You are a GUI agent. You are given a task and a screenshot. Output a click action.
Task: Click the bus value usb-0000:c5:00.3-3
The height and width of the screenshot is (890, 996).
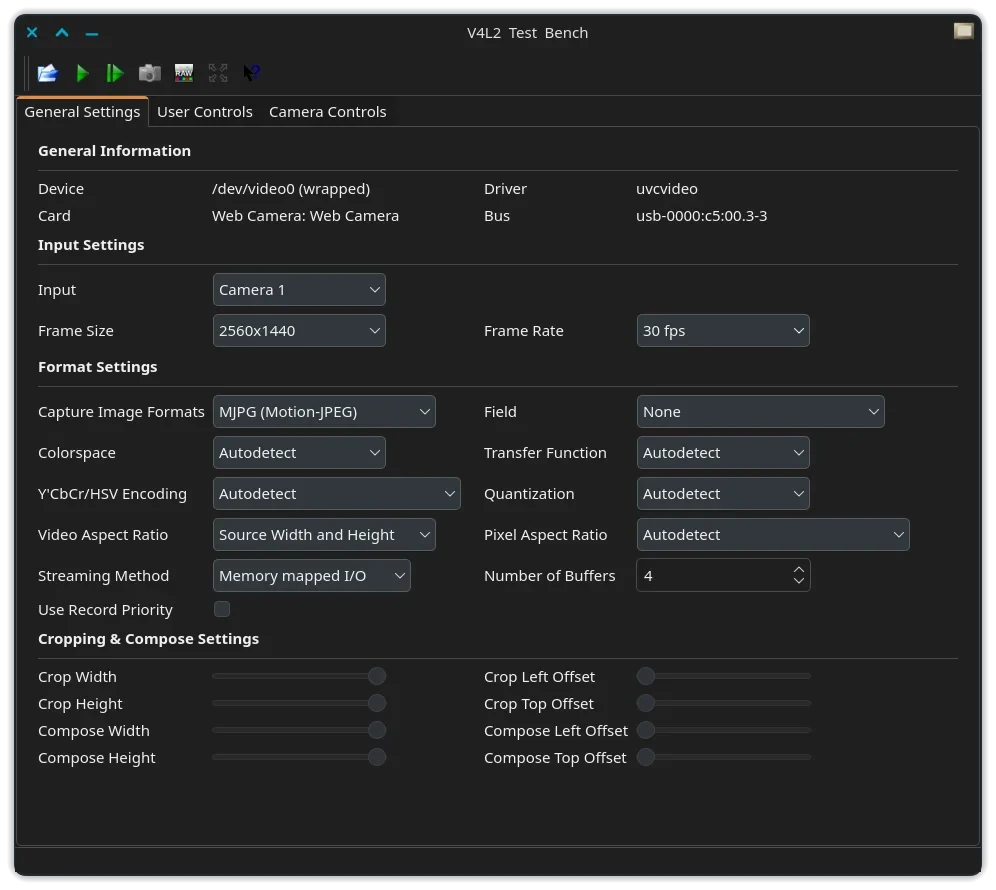click(x=702, y=216)
